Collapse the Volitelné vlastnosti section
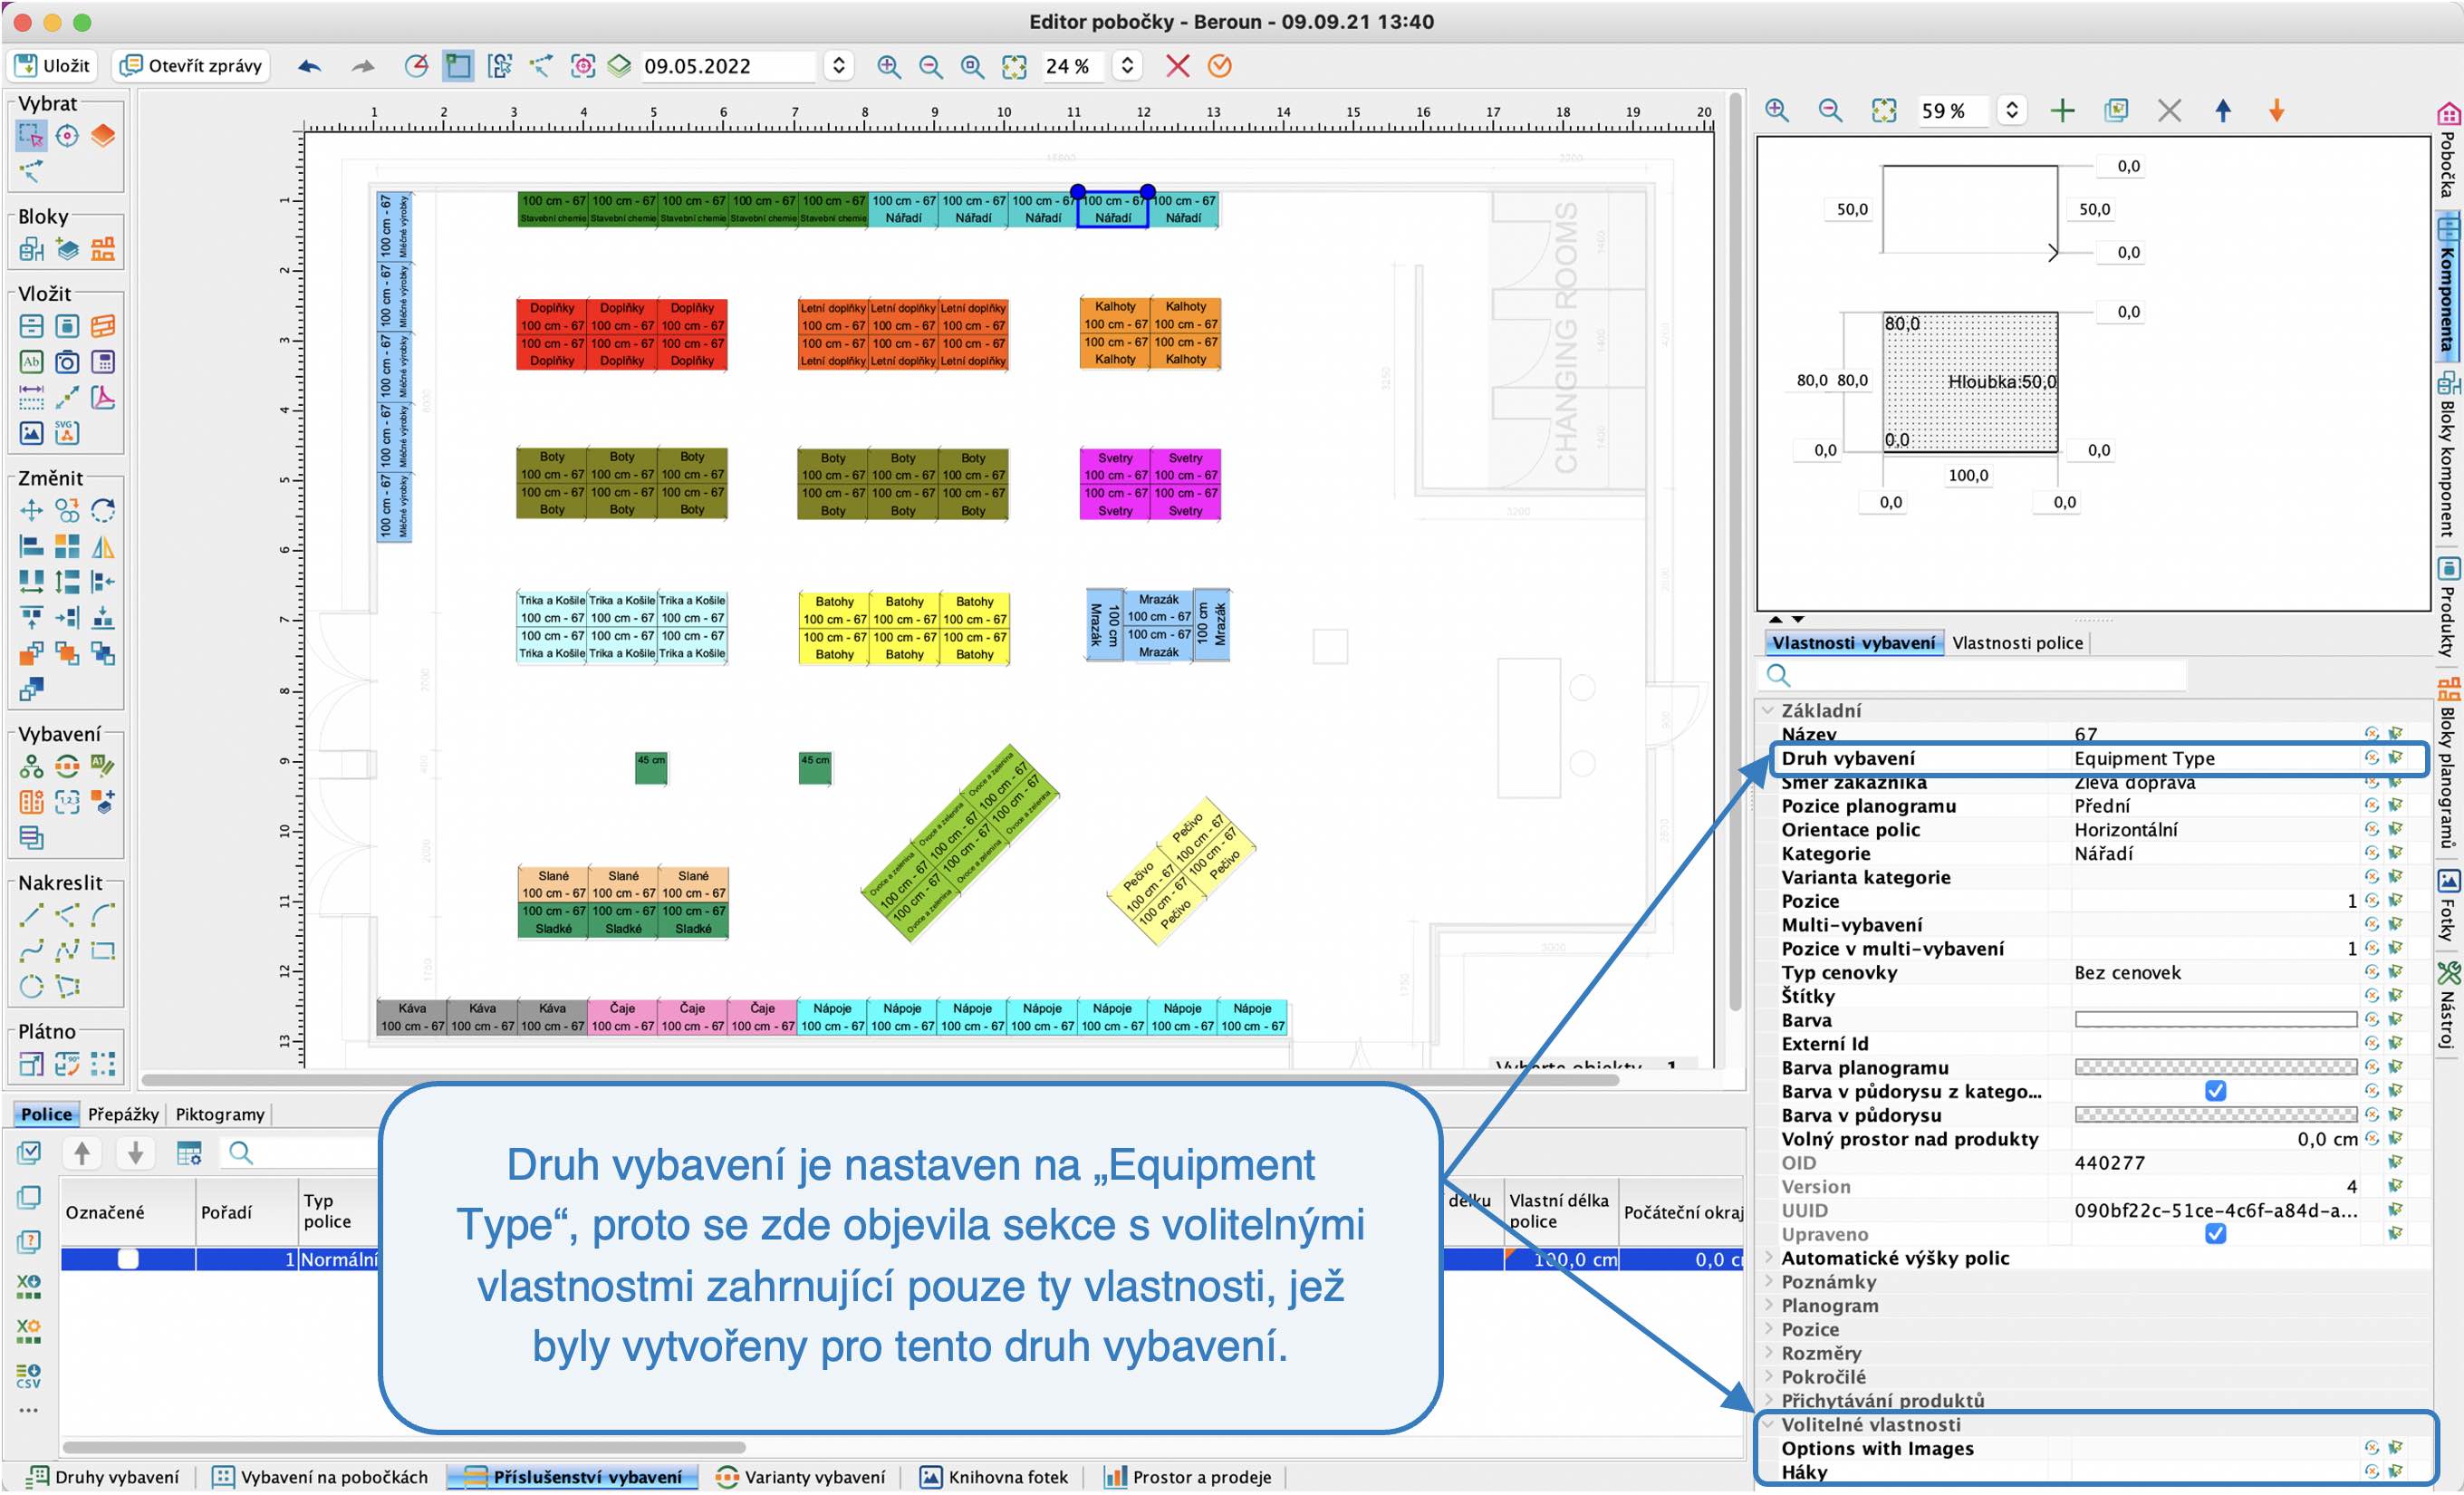 click(1768, 1424)
